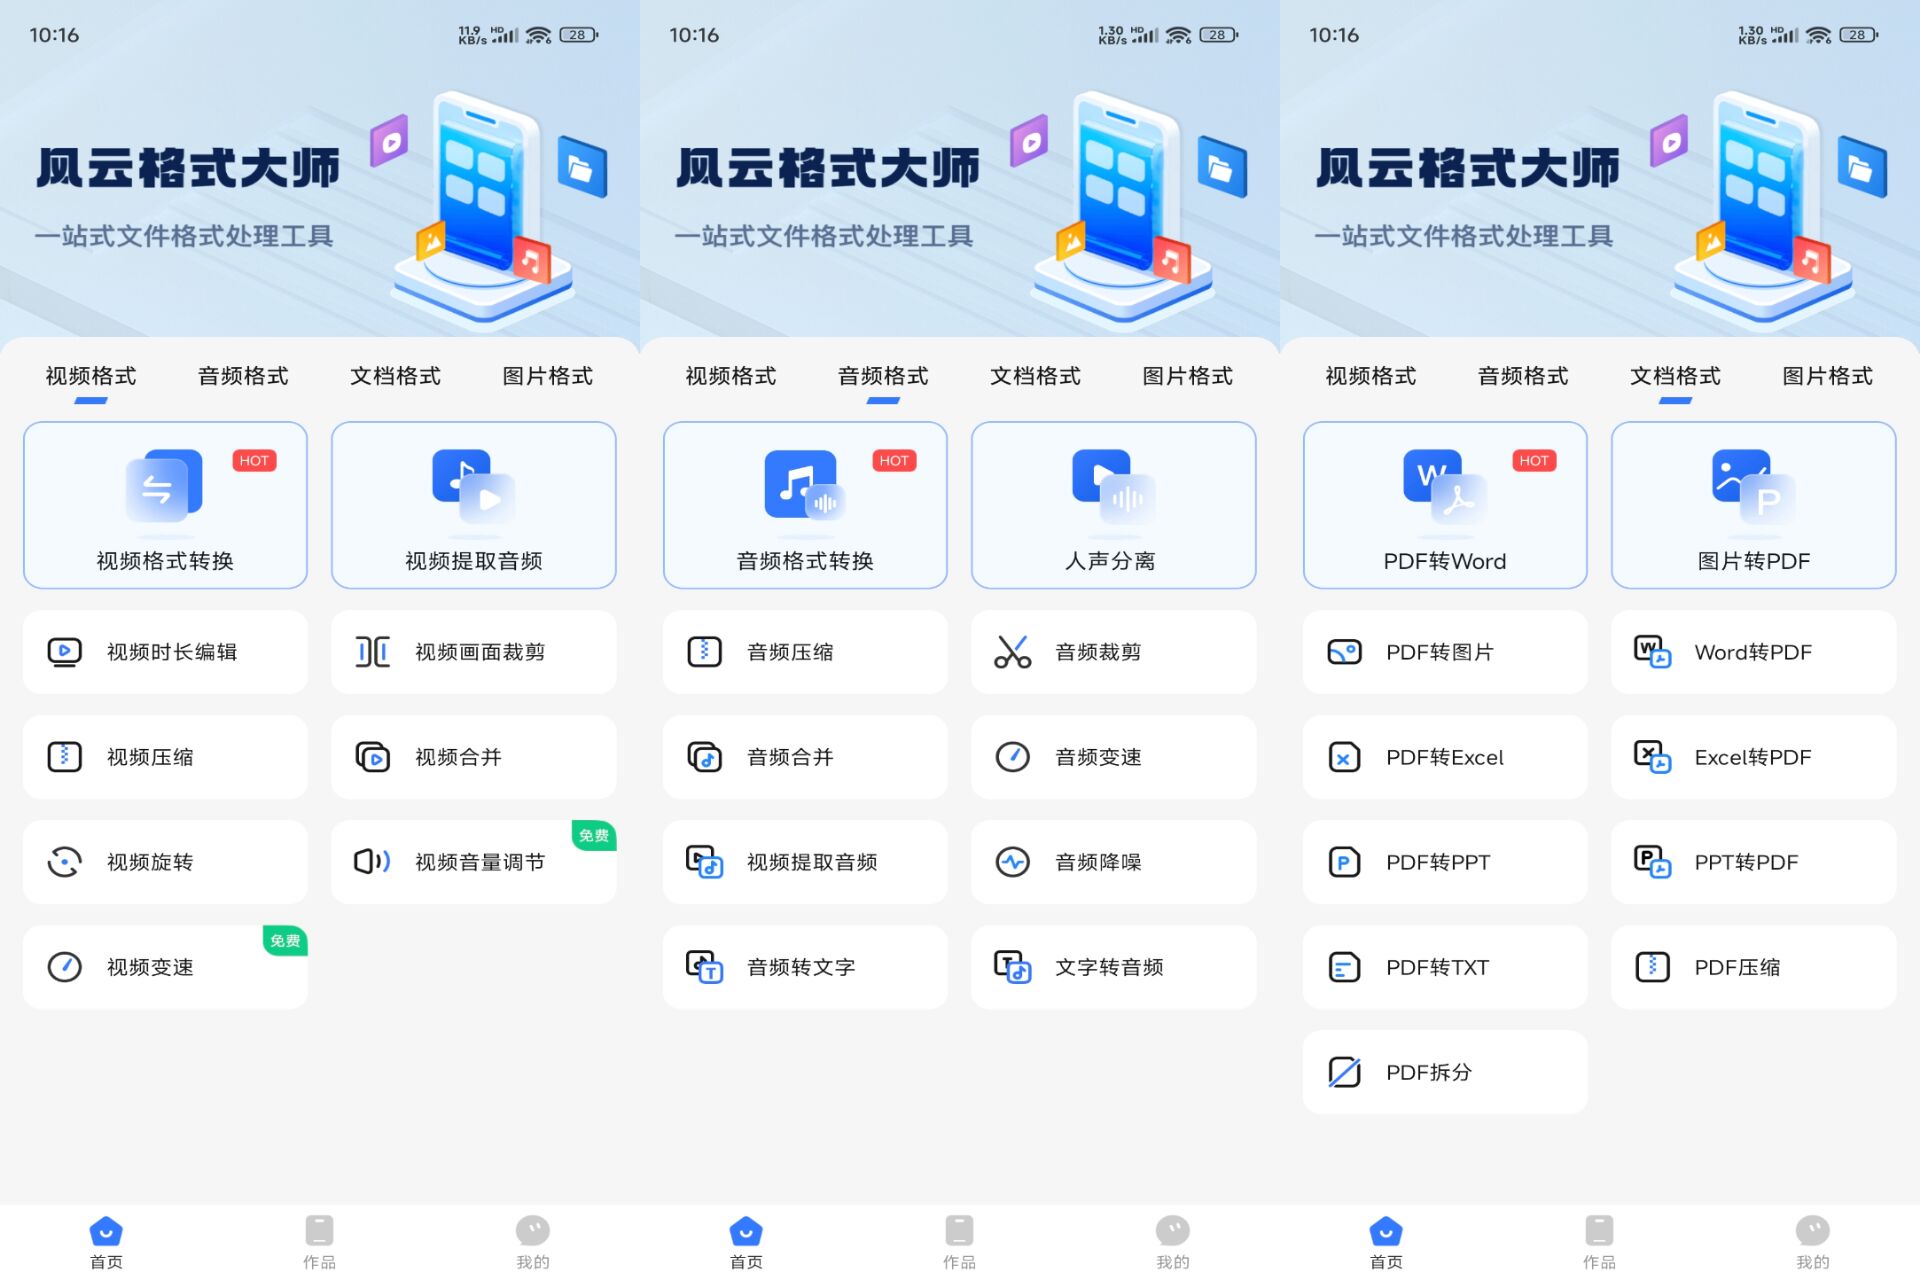Tap the 视频音量调节 speaker icon
Screen dimensions: 1920x1280
click(x=373, y=862)
